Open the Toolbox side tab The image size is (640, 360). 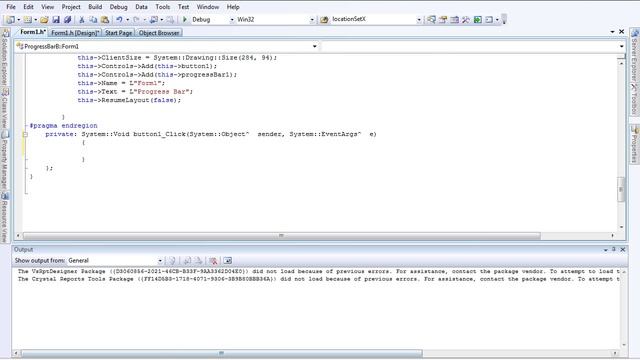(x=634, y=99)
